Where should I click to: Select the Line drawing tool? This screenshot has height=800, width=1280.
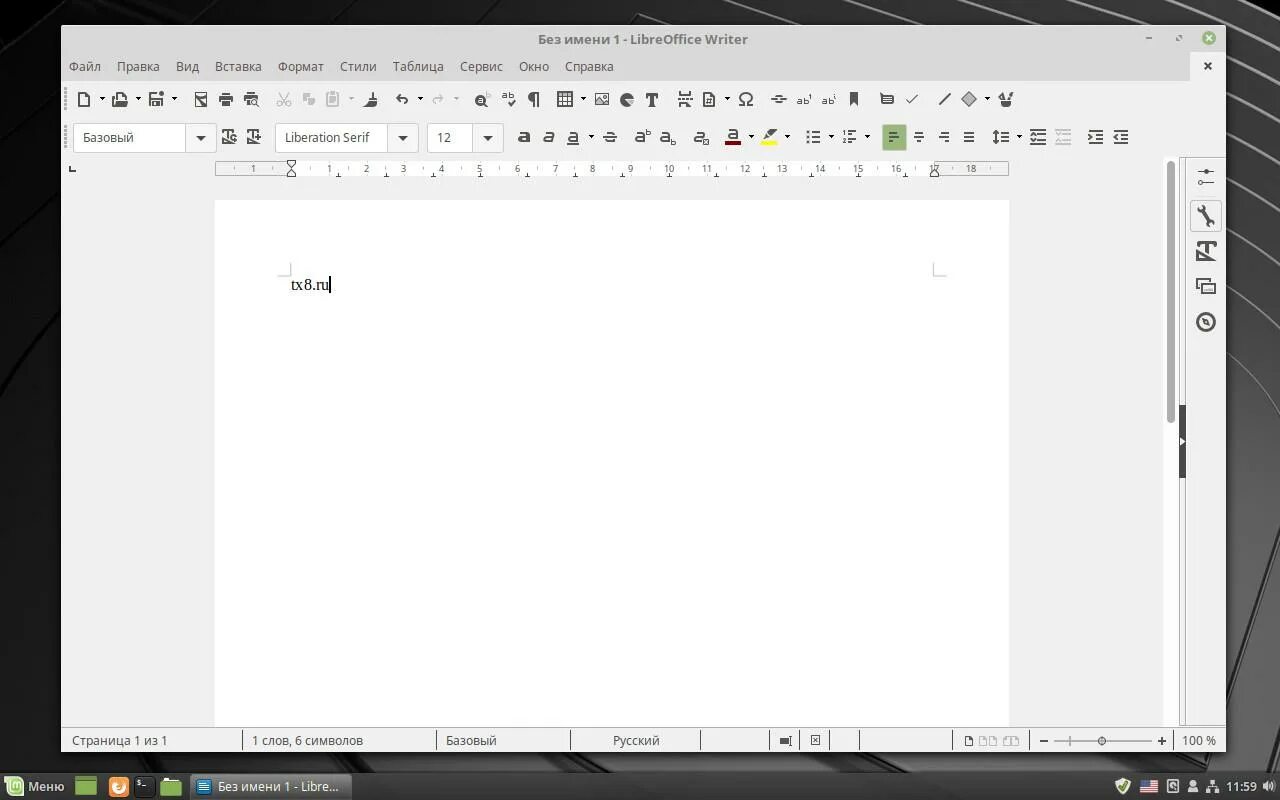(944, 99)
